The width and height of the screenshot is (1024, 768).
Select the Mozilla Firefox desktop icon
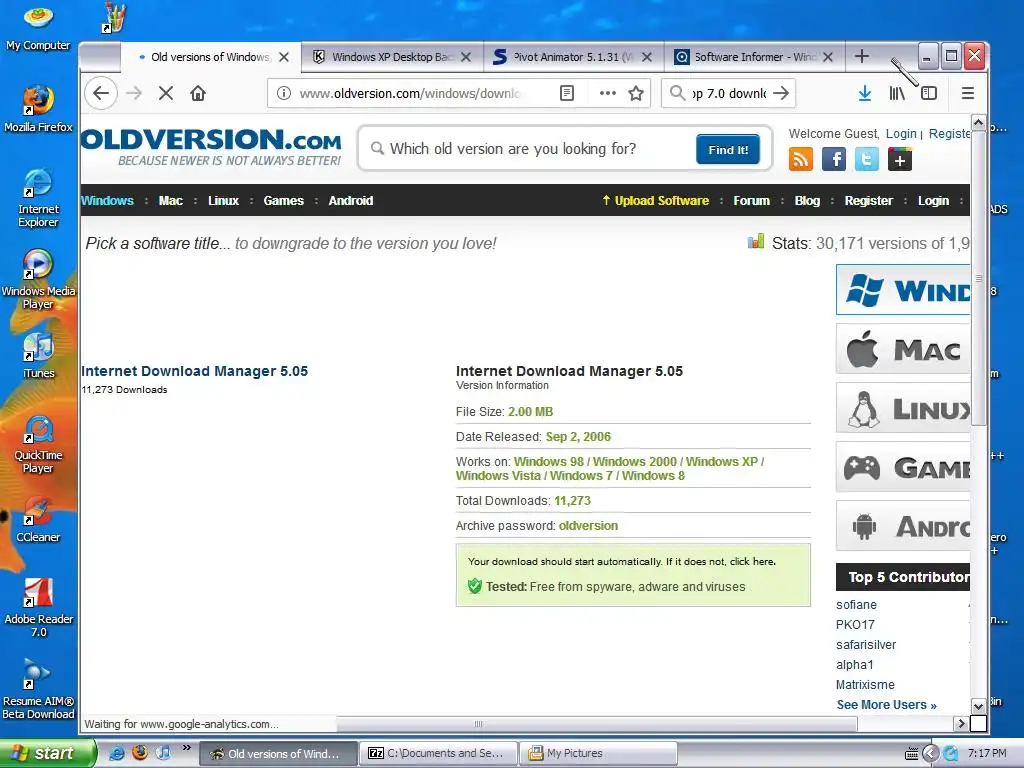point(38,108)
